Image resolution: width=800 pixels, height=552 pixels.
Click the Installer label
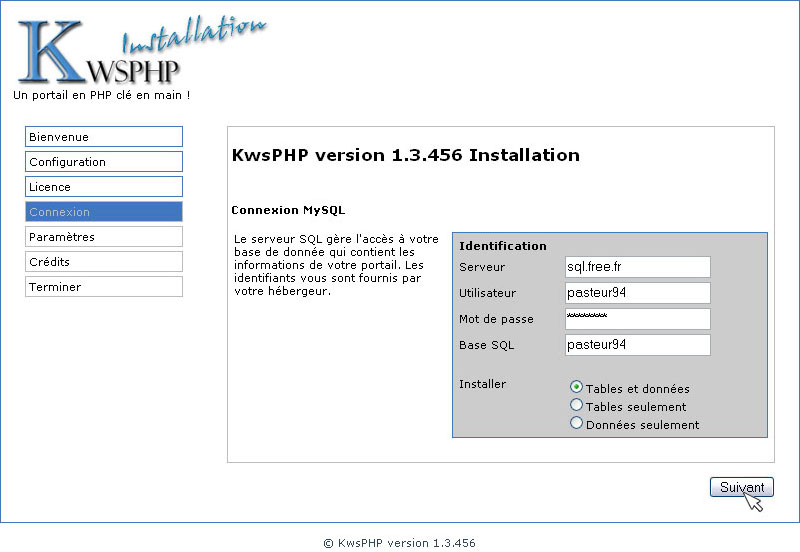click(483, 384)
